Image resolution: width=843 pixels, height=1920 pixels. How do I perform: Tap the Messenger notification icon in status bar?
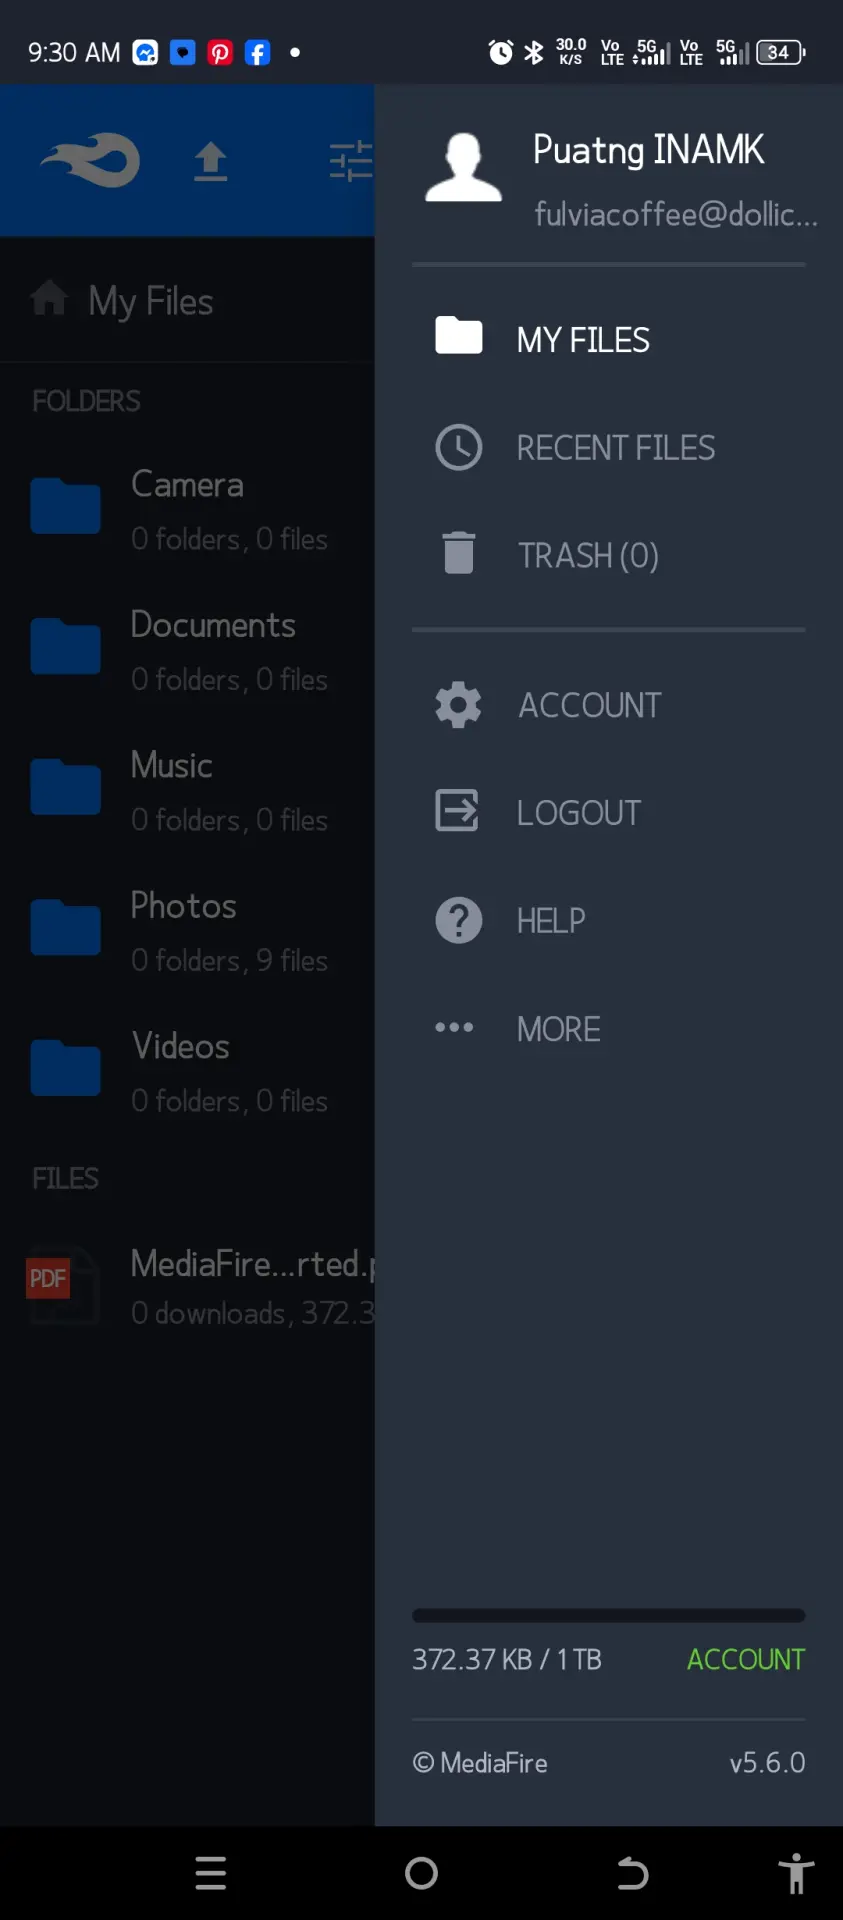point(146,52)
